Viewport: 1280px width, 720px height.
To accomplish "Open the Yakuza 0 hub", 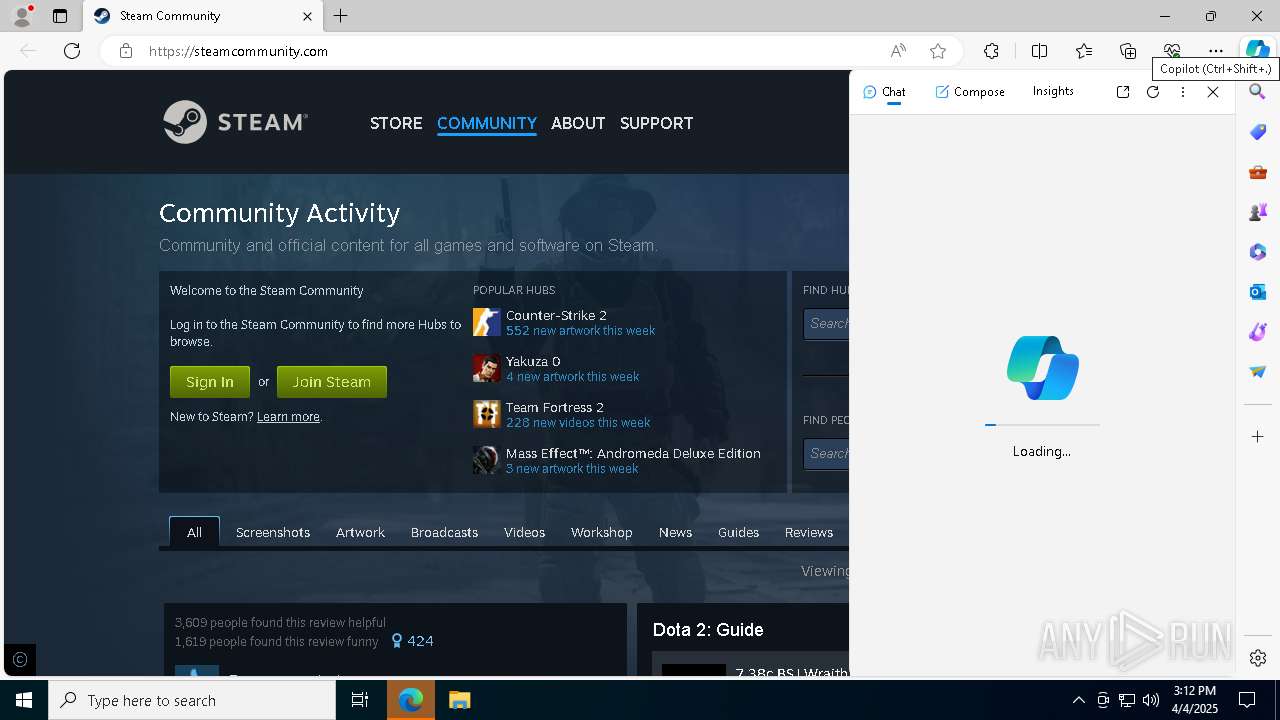I will 533,361.
